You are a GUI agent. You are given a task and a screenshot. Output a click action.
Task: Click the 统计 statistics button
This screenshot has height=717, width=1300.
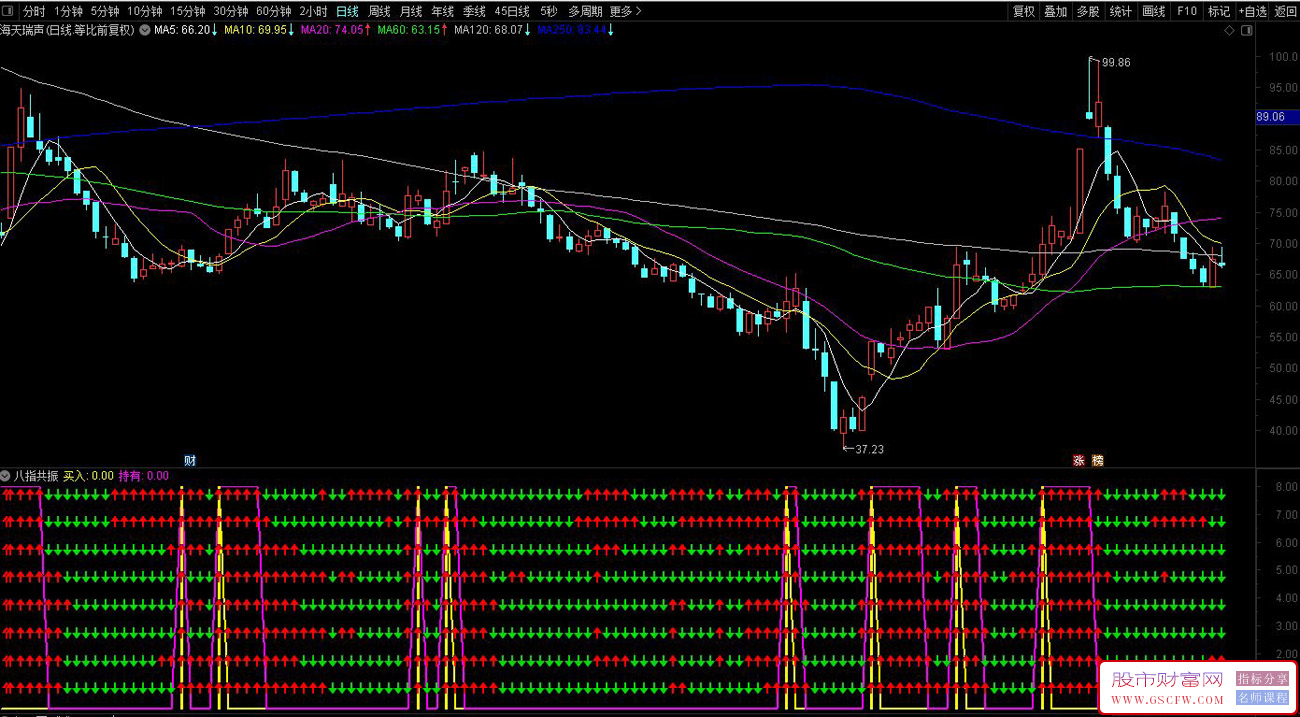[x=1121, y=11]
